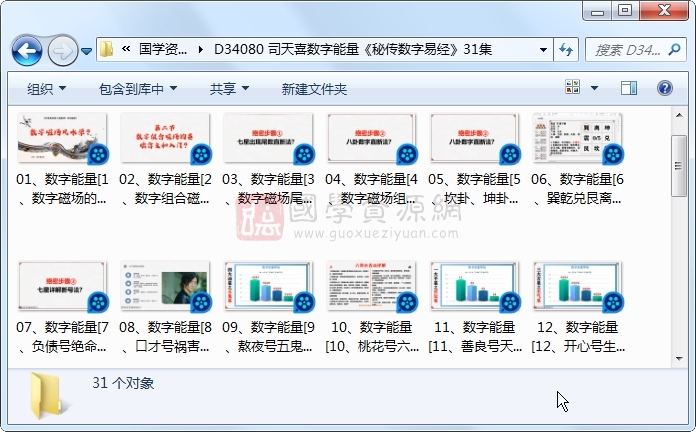This screenshot has width=696, height=432.
Task: Select video thumbnail 03、数字能量
Action: click(x=268, y=138)
